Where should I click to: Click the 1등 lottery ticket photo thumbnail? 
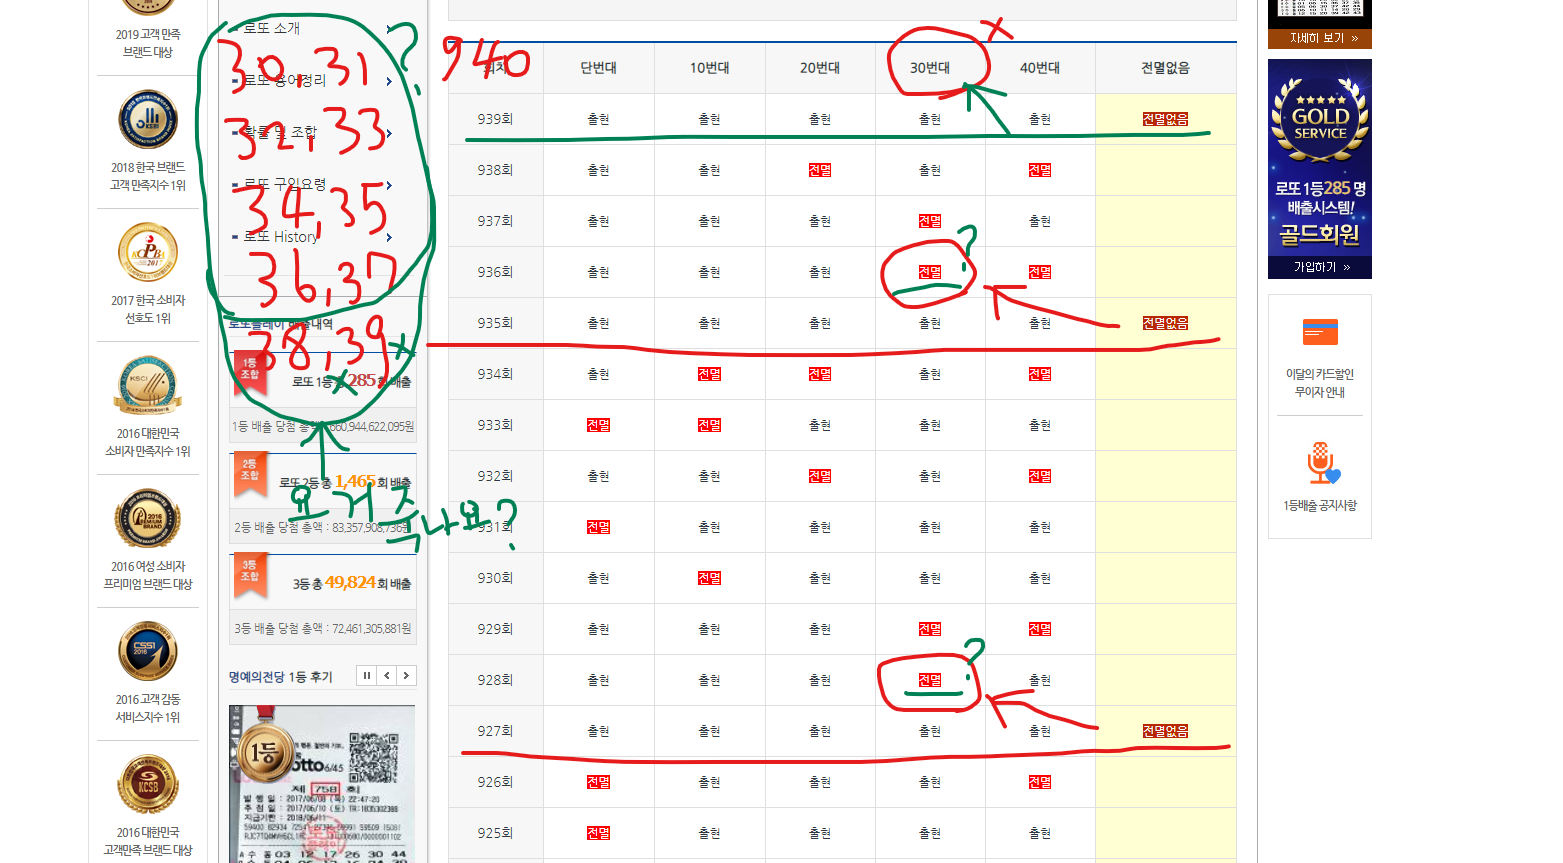322,785
